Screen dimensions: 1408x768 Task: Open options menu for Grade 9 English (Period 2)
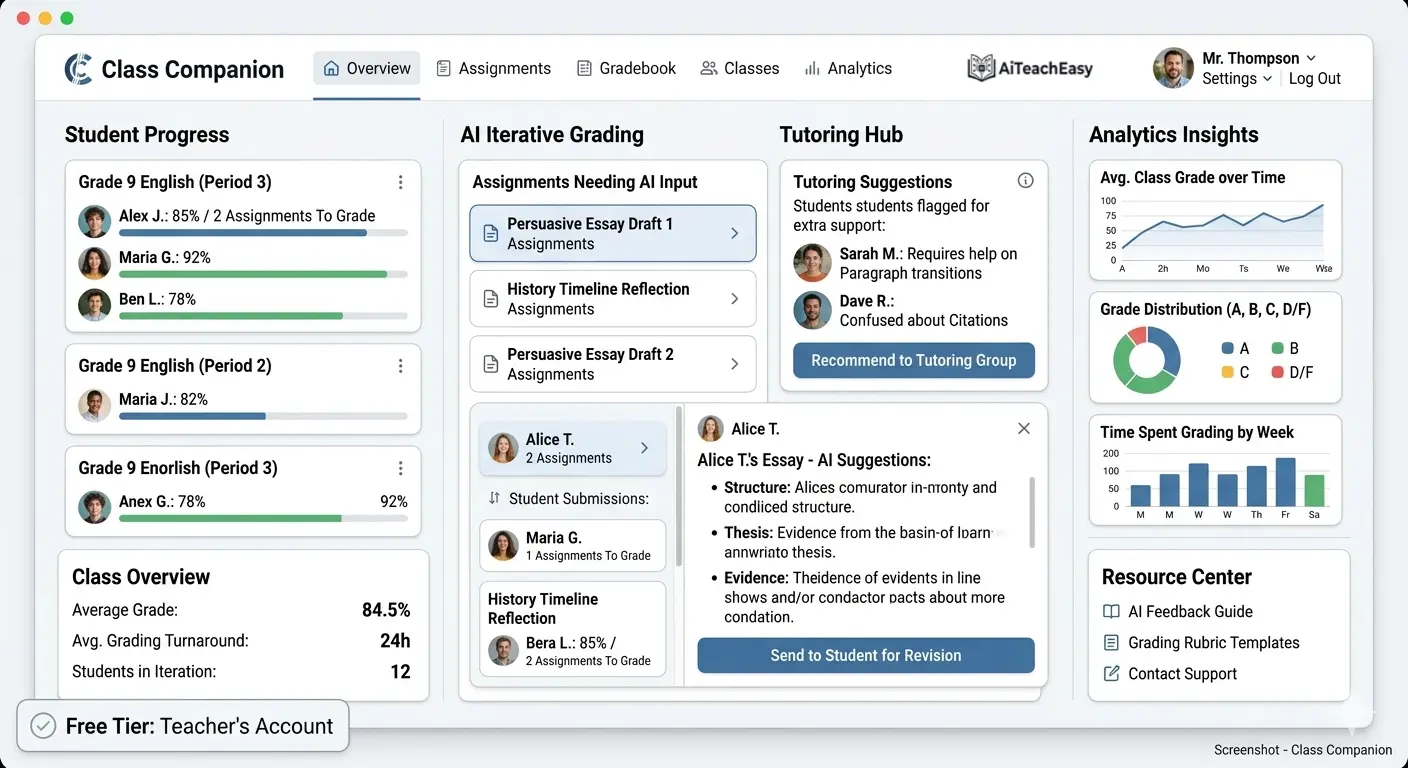coord(400,366)
